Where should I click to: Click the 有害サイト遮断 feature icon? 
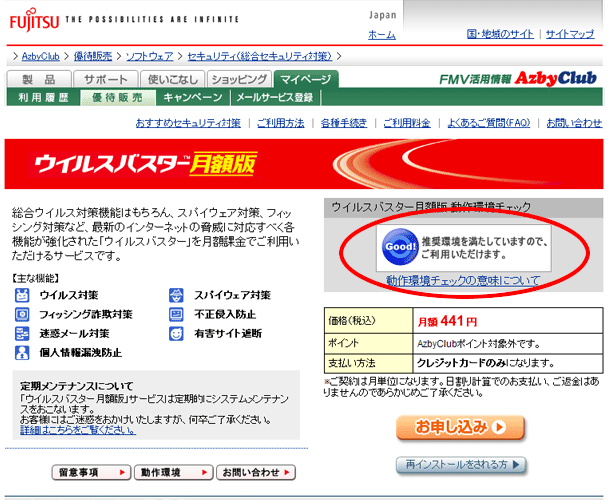click(176, 333)
